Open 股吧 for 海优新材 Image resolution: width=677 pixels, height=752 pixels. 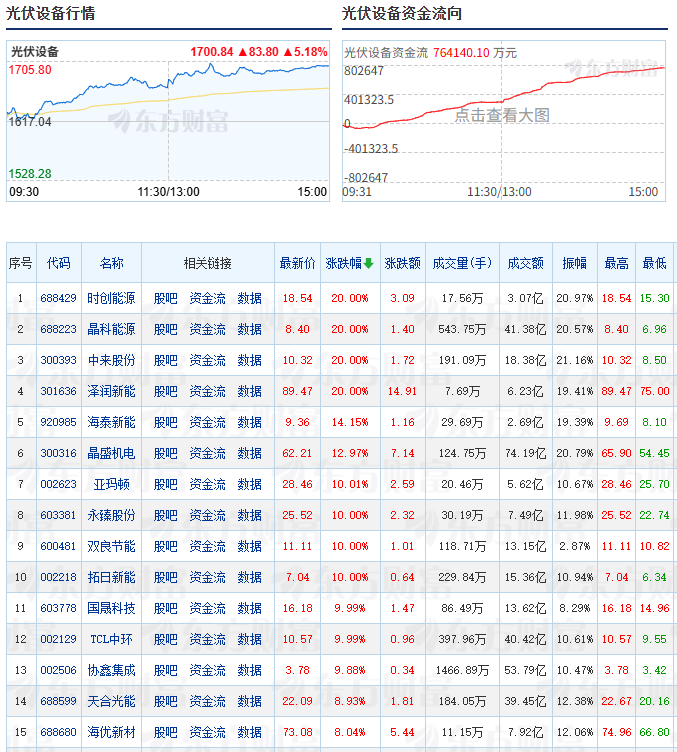tap(165, 732)
